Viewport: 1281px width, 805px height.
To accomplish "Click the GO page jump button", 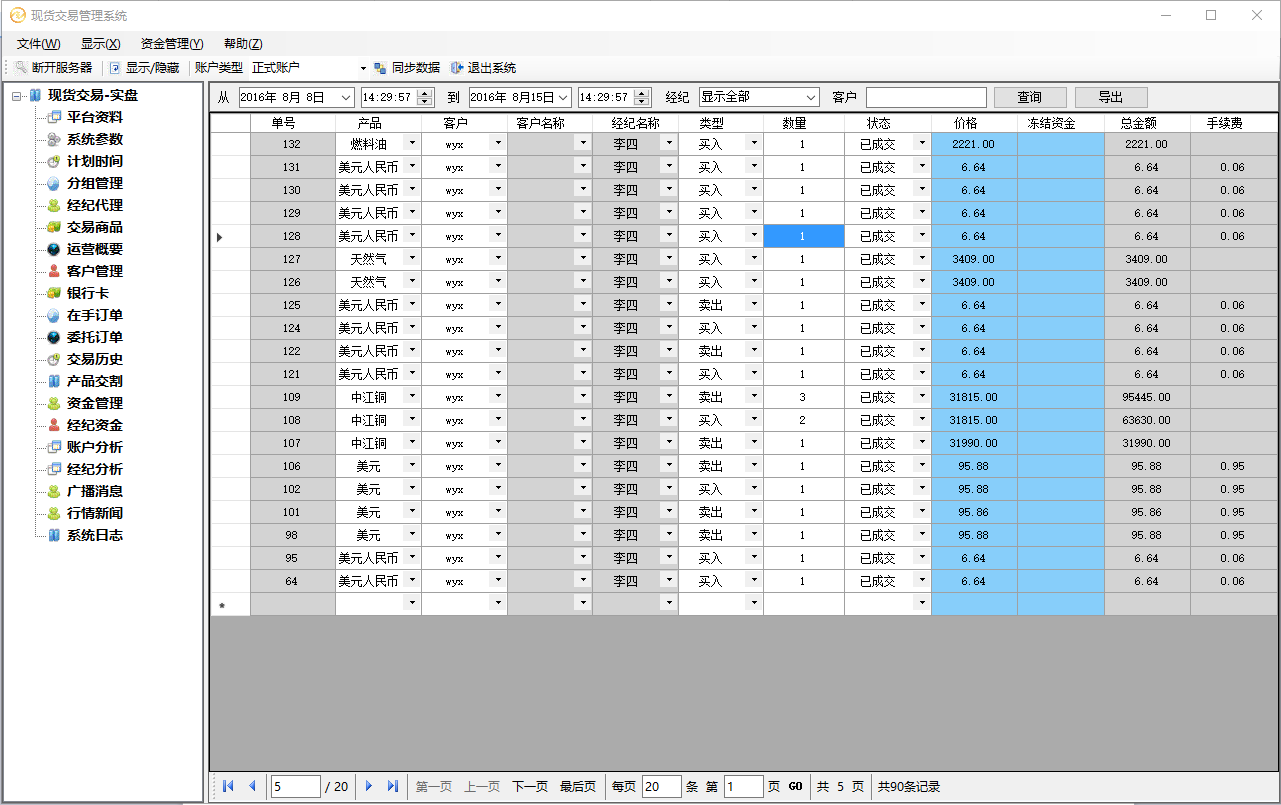I will click(795, 787).
